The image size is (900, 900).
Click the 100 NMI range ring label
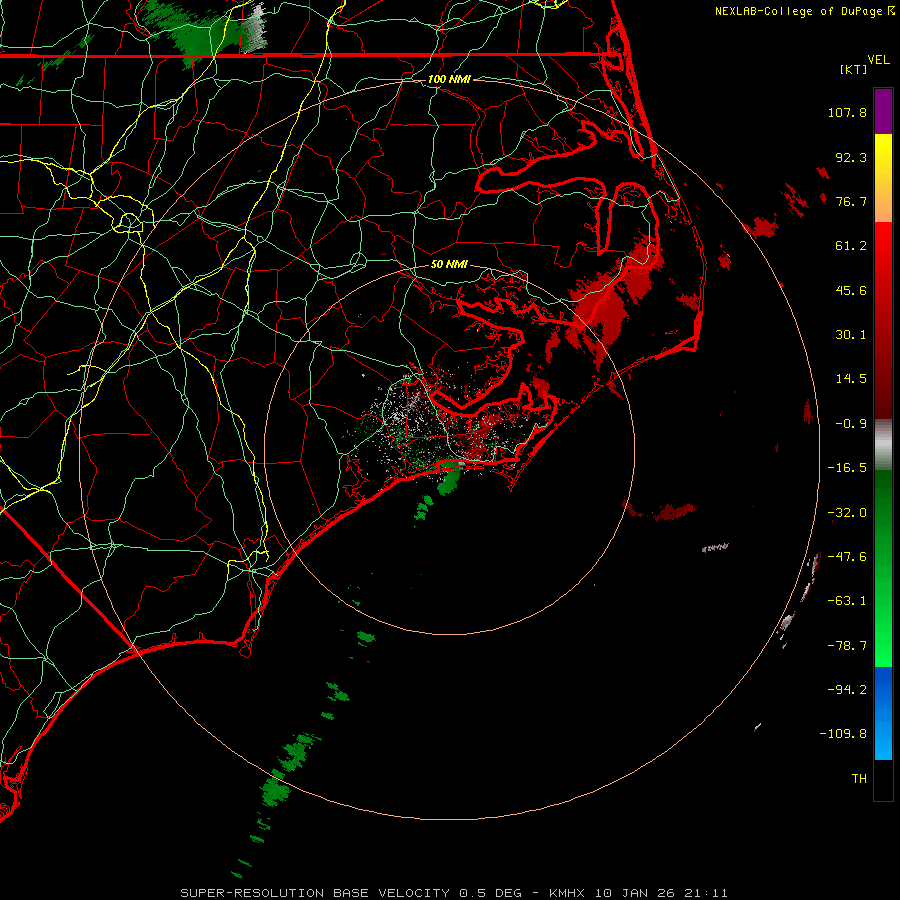pyautogui.click(x=449, y=79)
